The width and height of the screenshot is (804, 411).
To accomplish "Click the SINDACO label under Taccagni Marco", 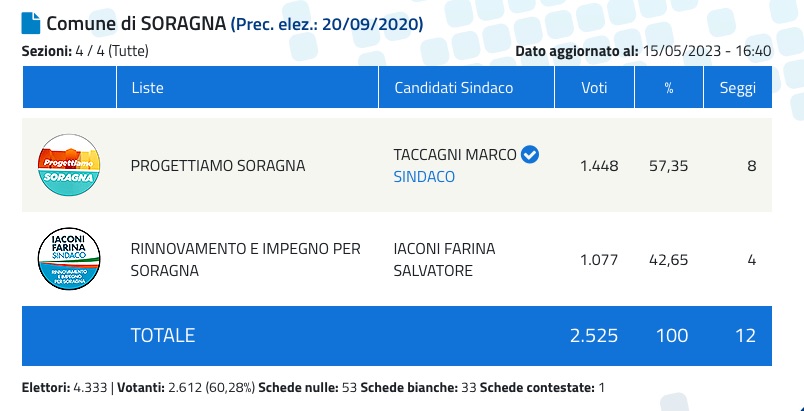I will pyautogui.click(x=424, y=177).
